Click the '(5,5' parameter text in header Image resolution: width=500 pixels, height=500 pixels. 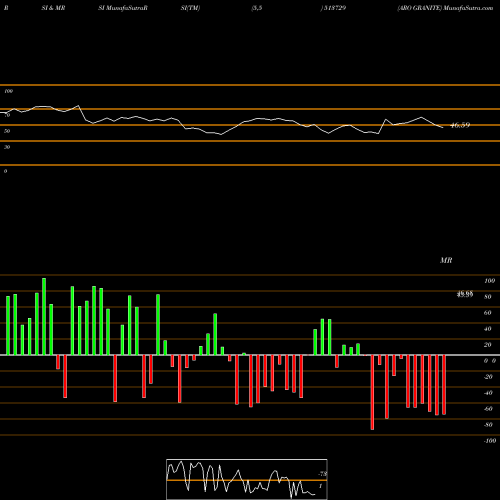click(x=257, y=8)
